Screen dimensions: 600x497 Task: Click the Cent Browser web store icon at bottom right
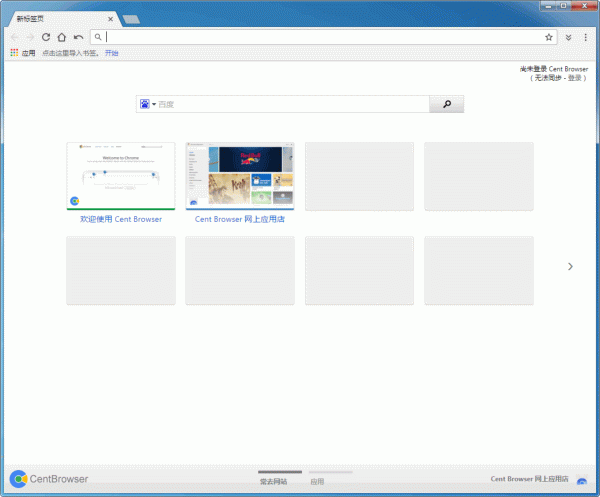[x=581, y=480]
